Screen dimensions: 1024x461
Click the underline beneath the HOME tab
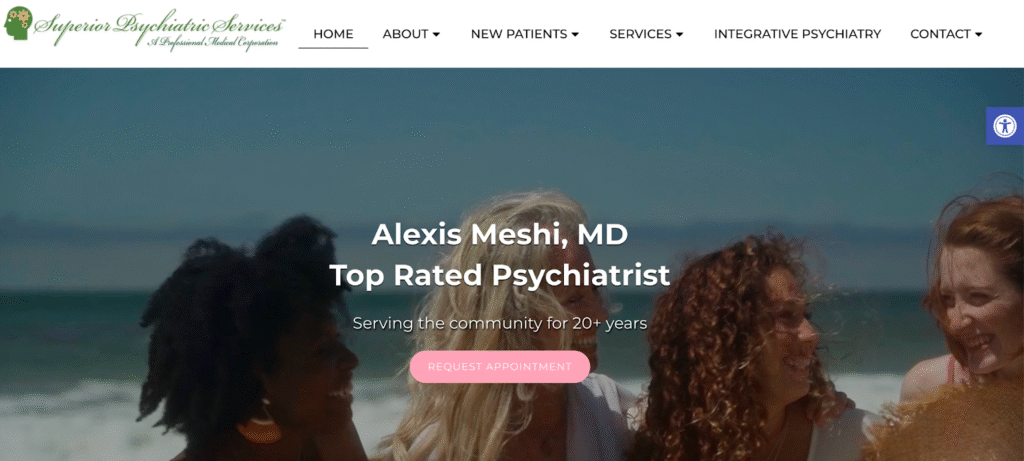pos(333,48)
